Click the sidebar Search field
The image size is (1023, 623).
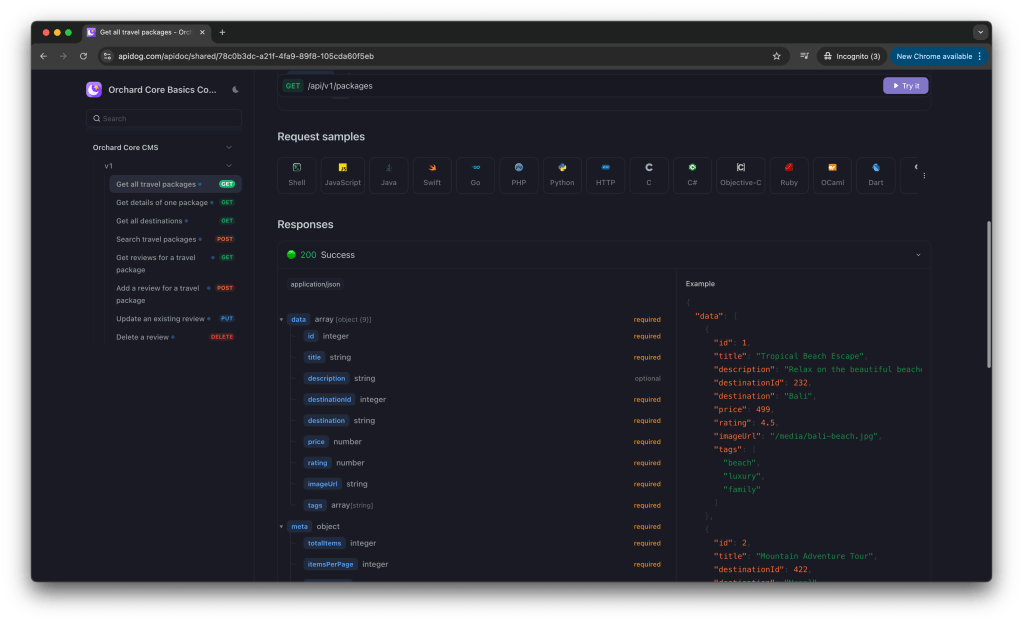point(164,118)
